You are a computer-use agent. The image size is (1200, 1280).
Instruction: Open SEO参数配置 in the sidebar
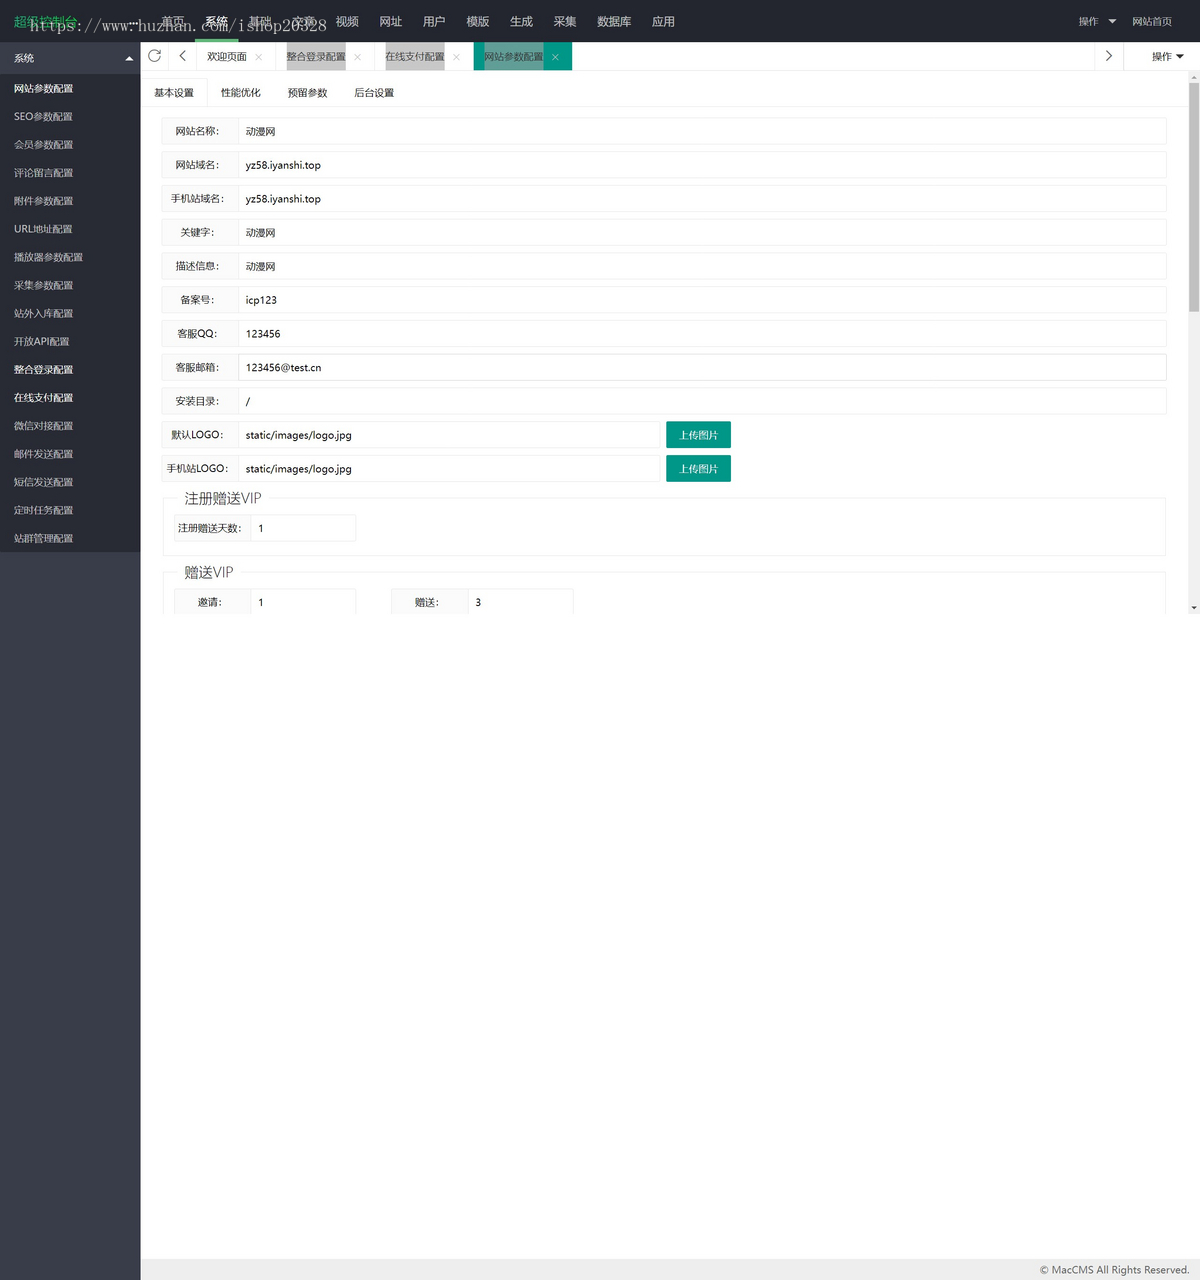pyautogui.click(x=70, y=117)
